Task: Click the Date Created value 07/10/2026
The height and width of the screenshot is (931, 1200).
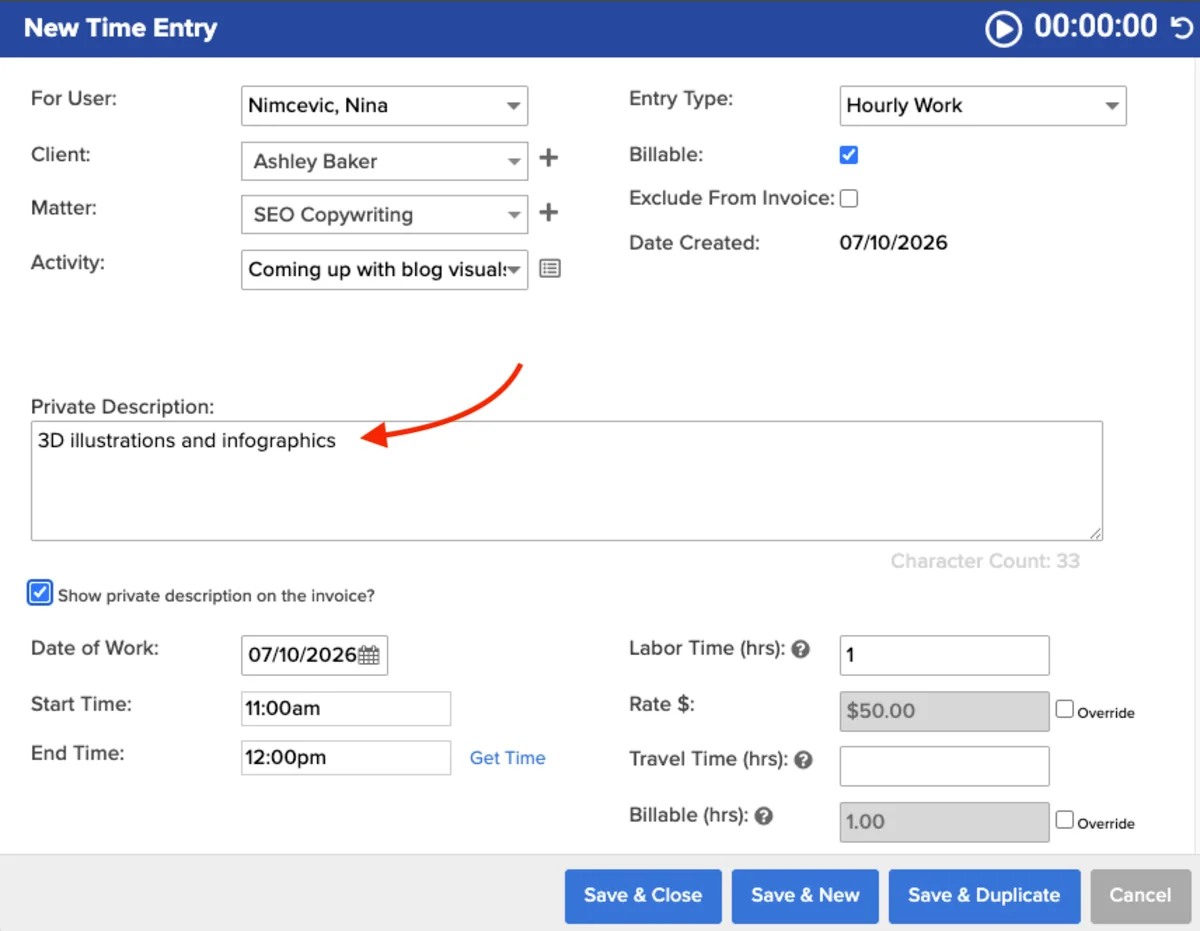Action: pos(894,243)
